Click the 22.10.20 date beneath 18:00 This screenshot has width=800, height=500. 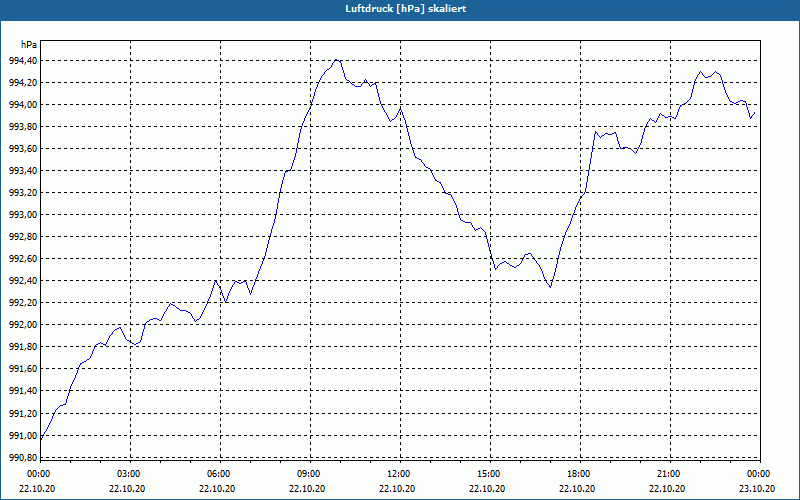point(577,488)
